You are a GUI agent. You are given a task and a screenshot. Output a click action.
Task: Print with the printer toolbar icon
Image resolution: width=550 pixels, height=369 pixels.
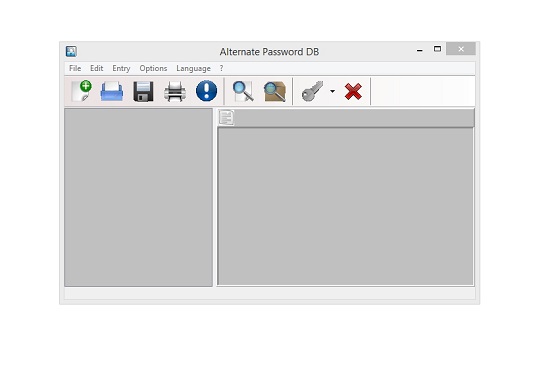175,92
